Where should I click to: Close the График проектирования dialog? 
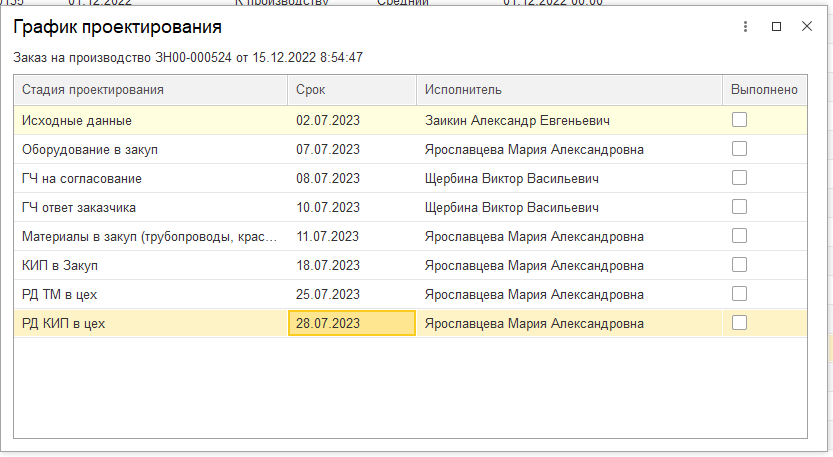click(806, 26)
